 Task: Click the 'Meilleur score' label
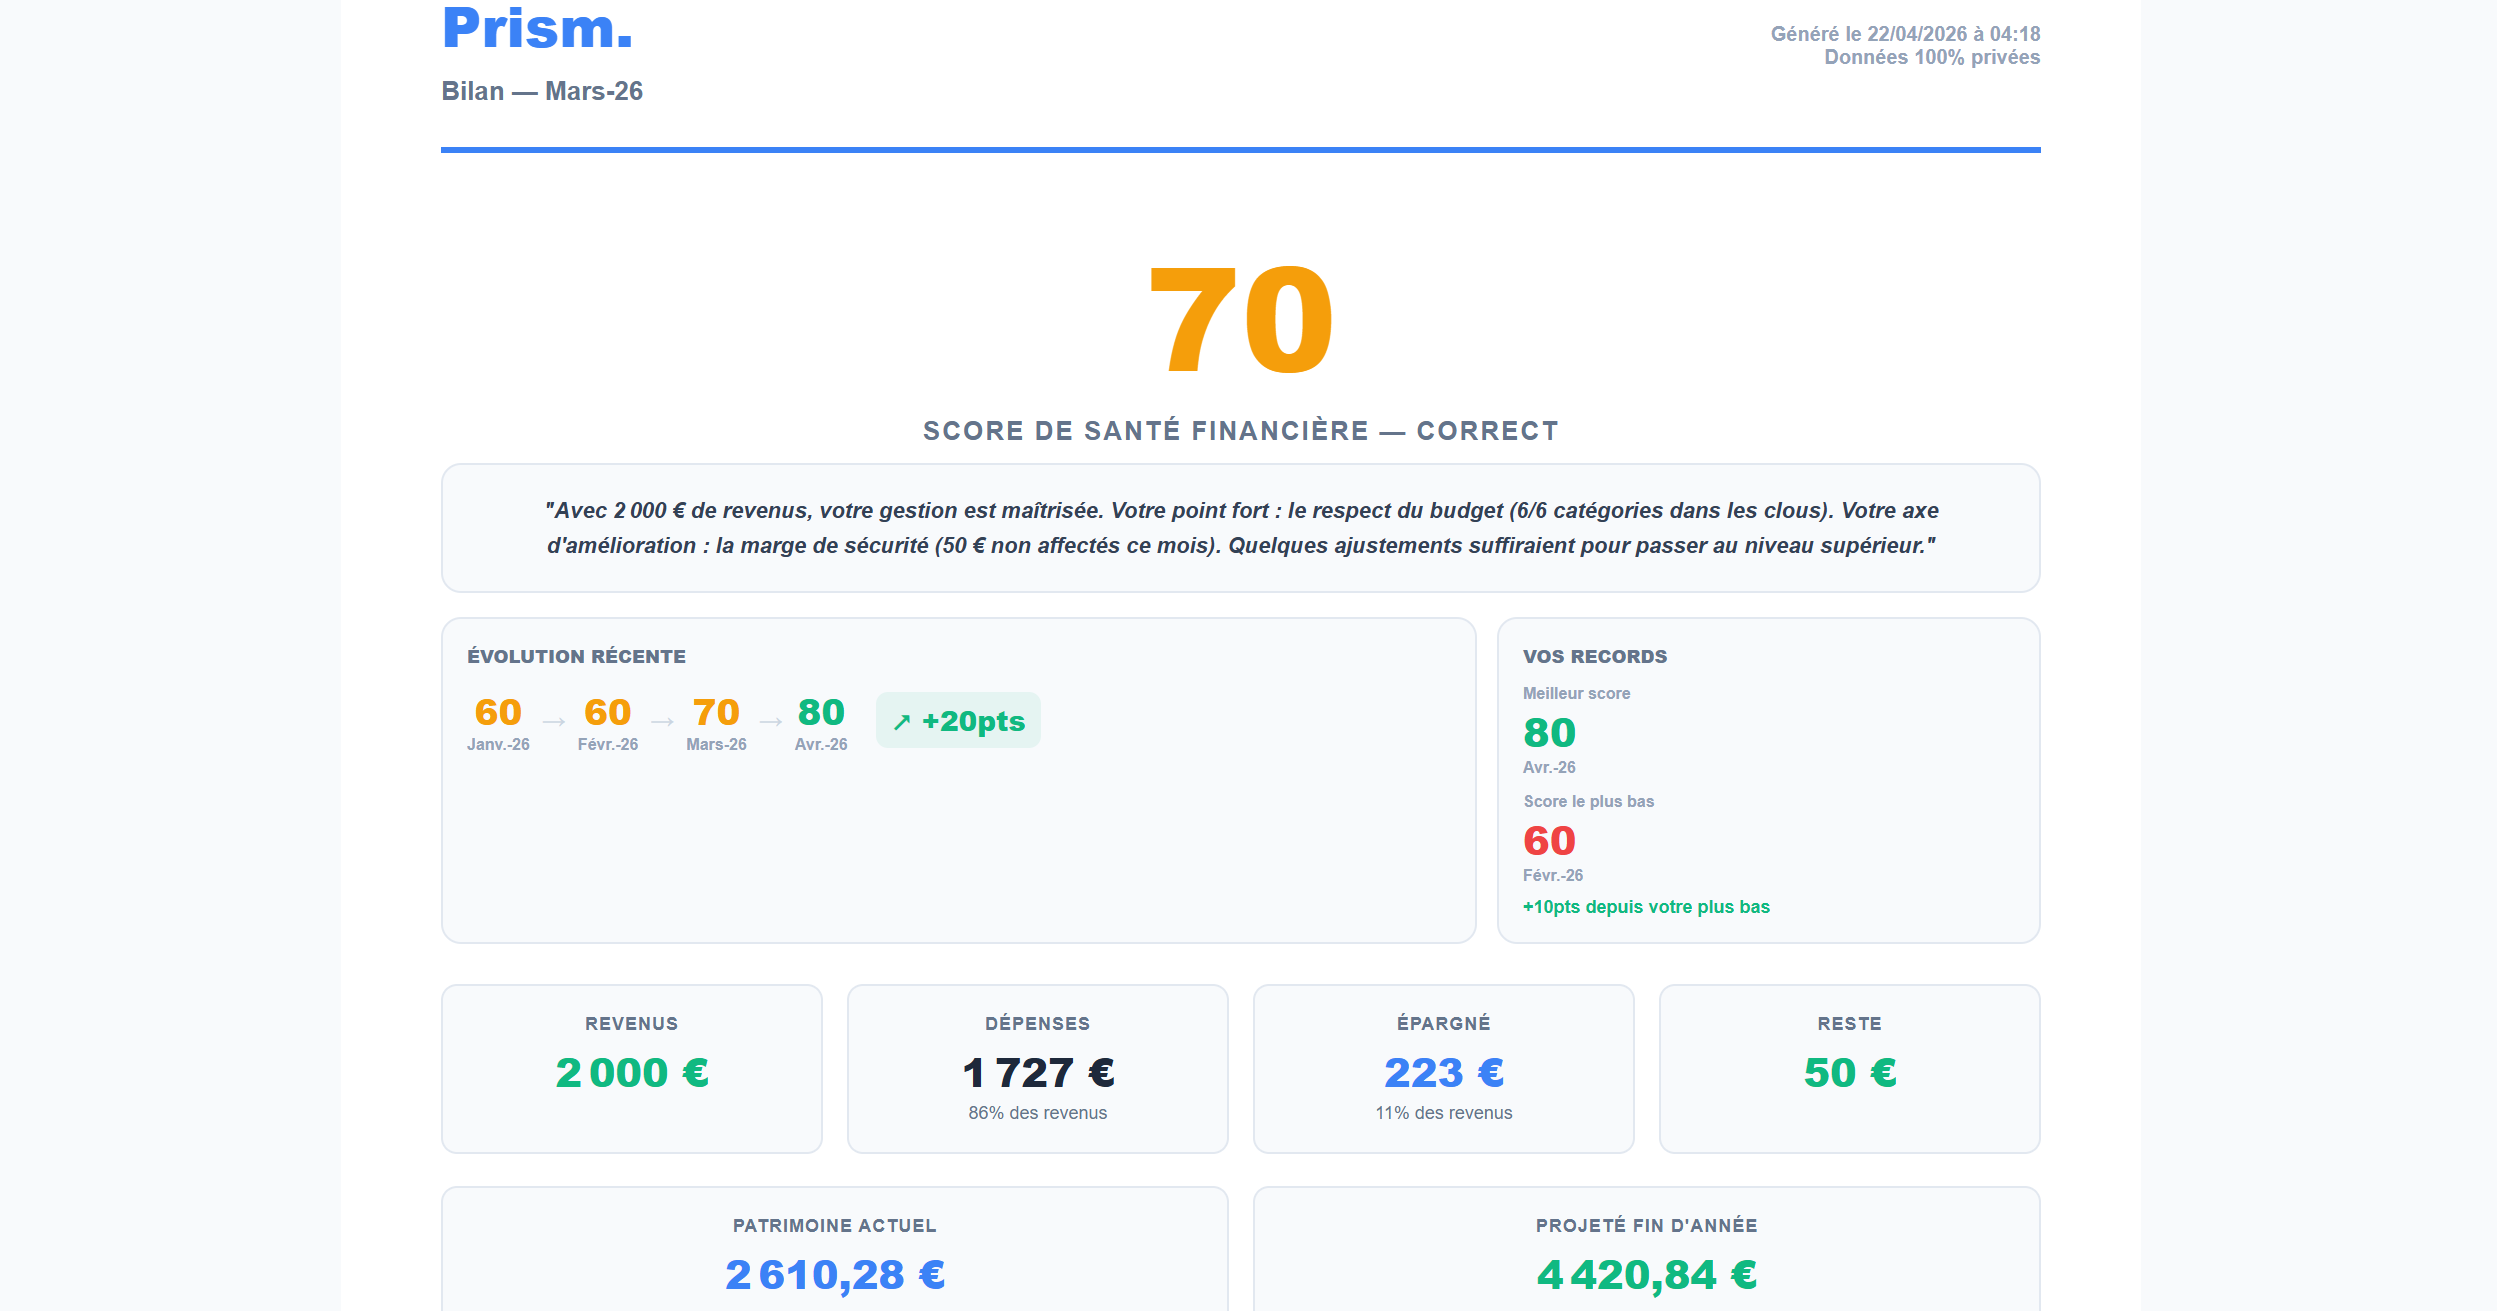[1576, 693]
